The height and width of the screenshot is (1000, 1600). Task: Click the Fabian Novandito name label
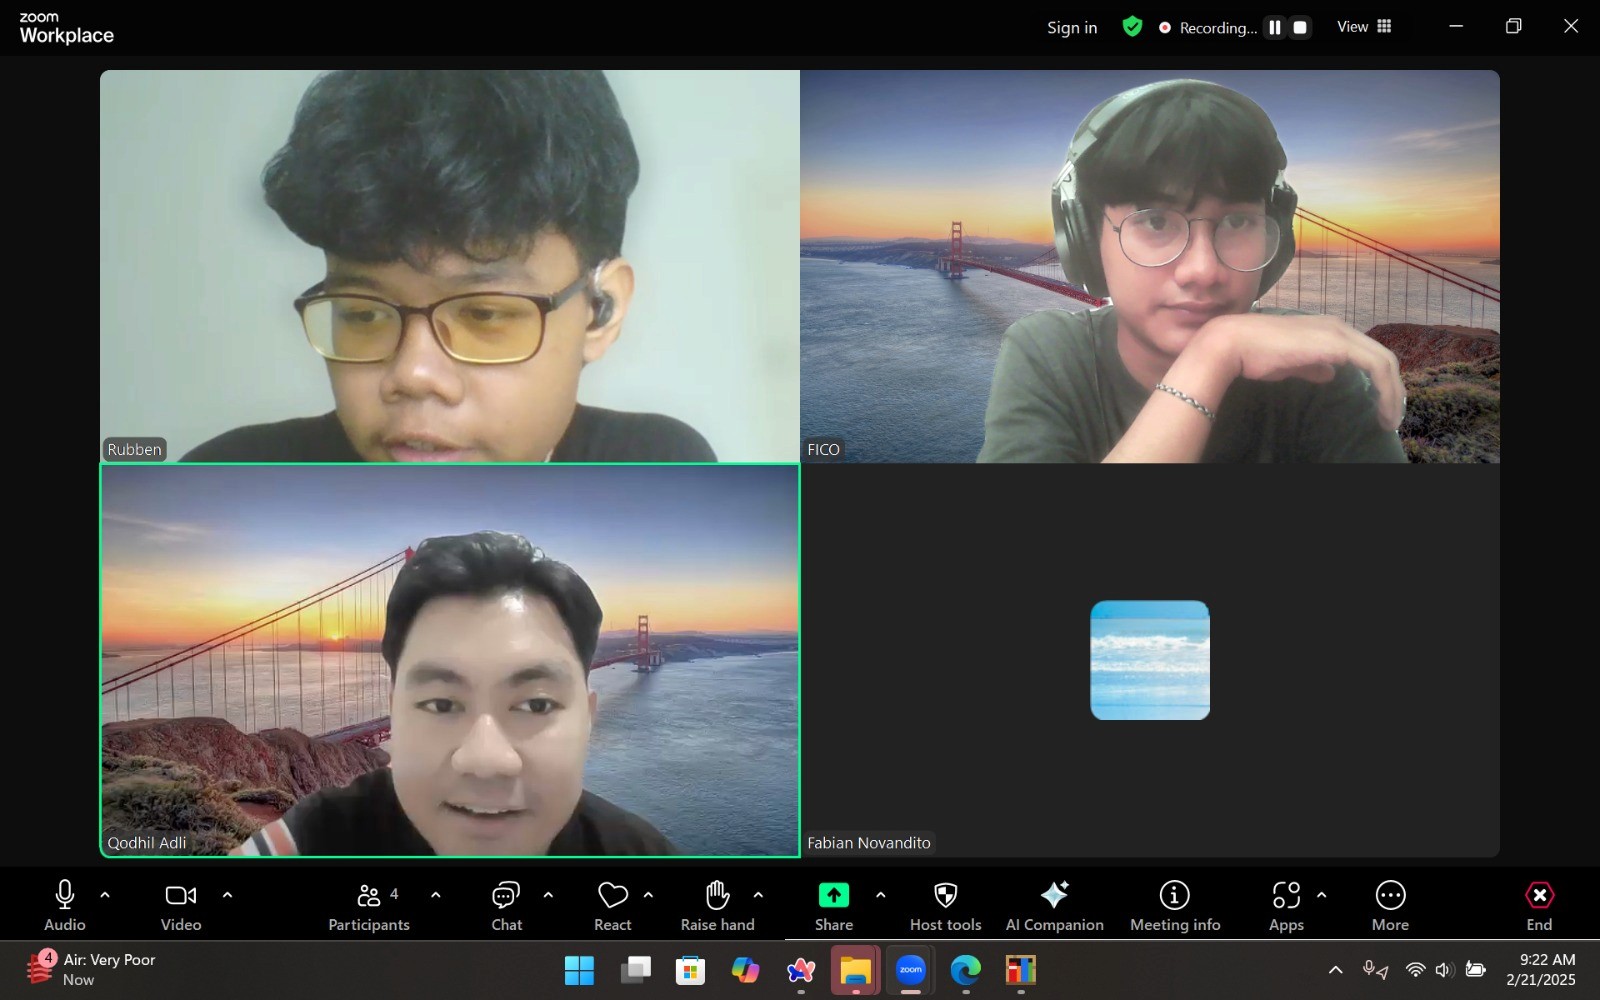pyautogui.click(x=869, y=843)
